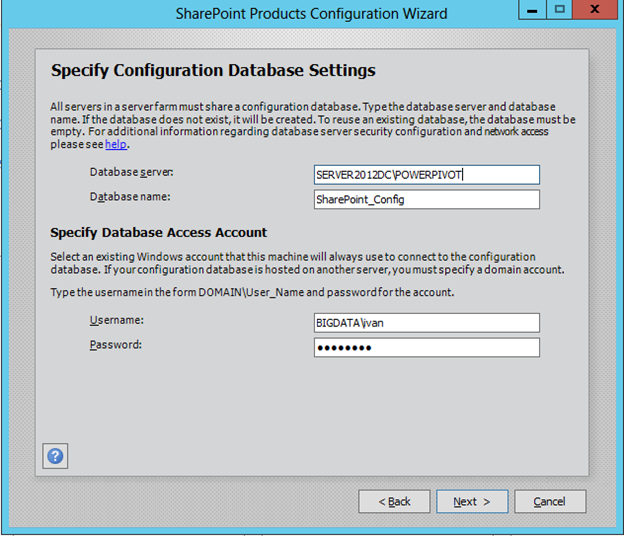Image resolution: width=624 pixels, height=536 pixels.
Task: Proceed by clicking Next
Action: click(471, 501)
